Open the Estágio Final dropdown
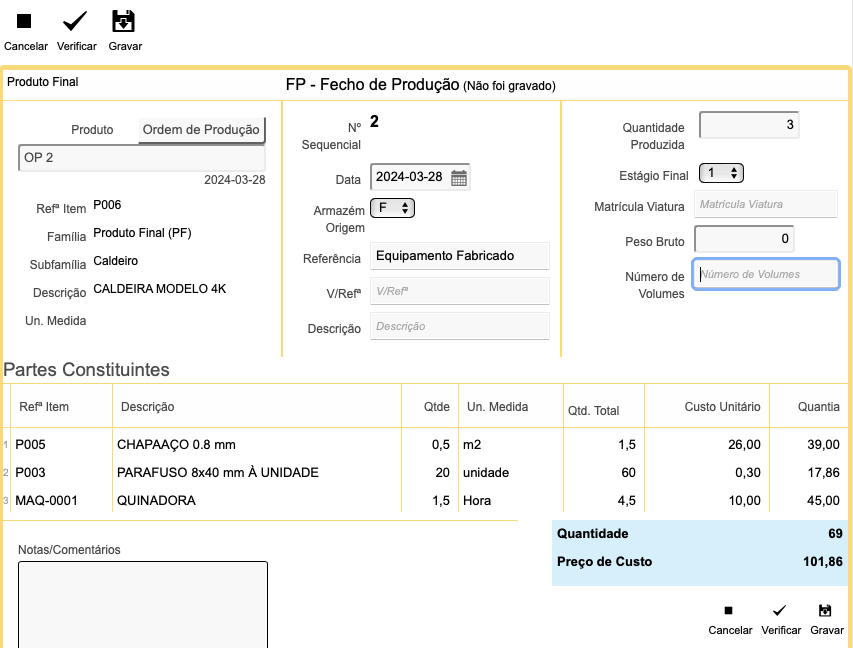 pyautogui.click(x=721, y=174)
